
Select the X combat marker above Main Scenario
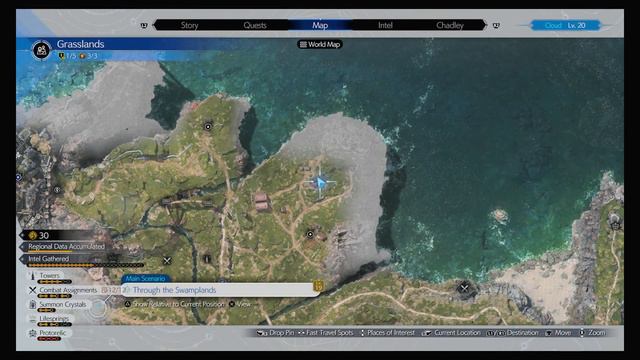pos(167,260)
